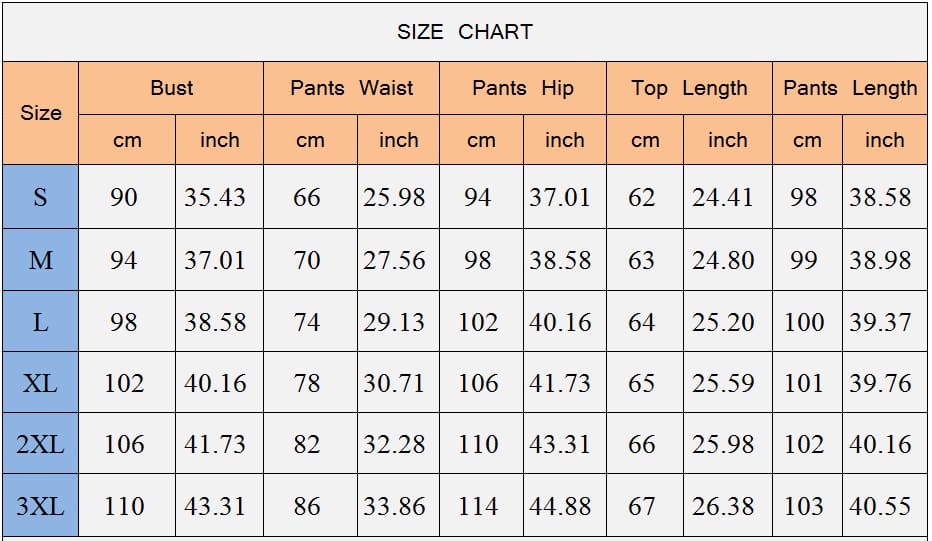
Task: Select the L size row label
Action: (x=40, y=322)
